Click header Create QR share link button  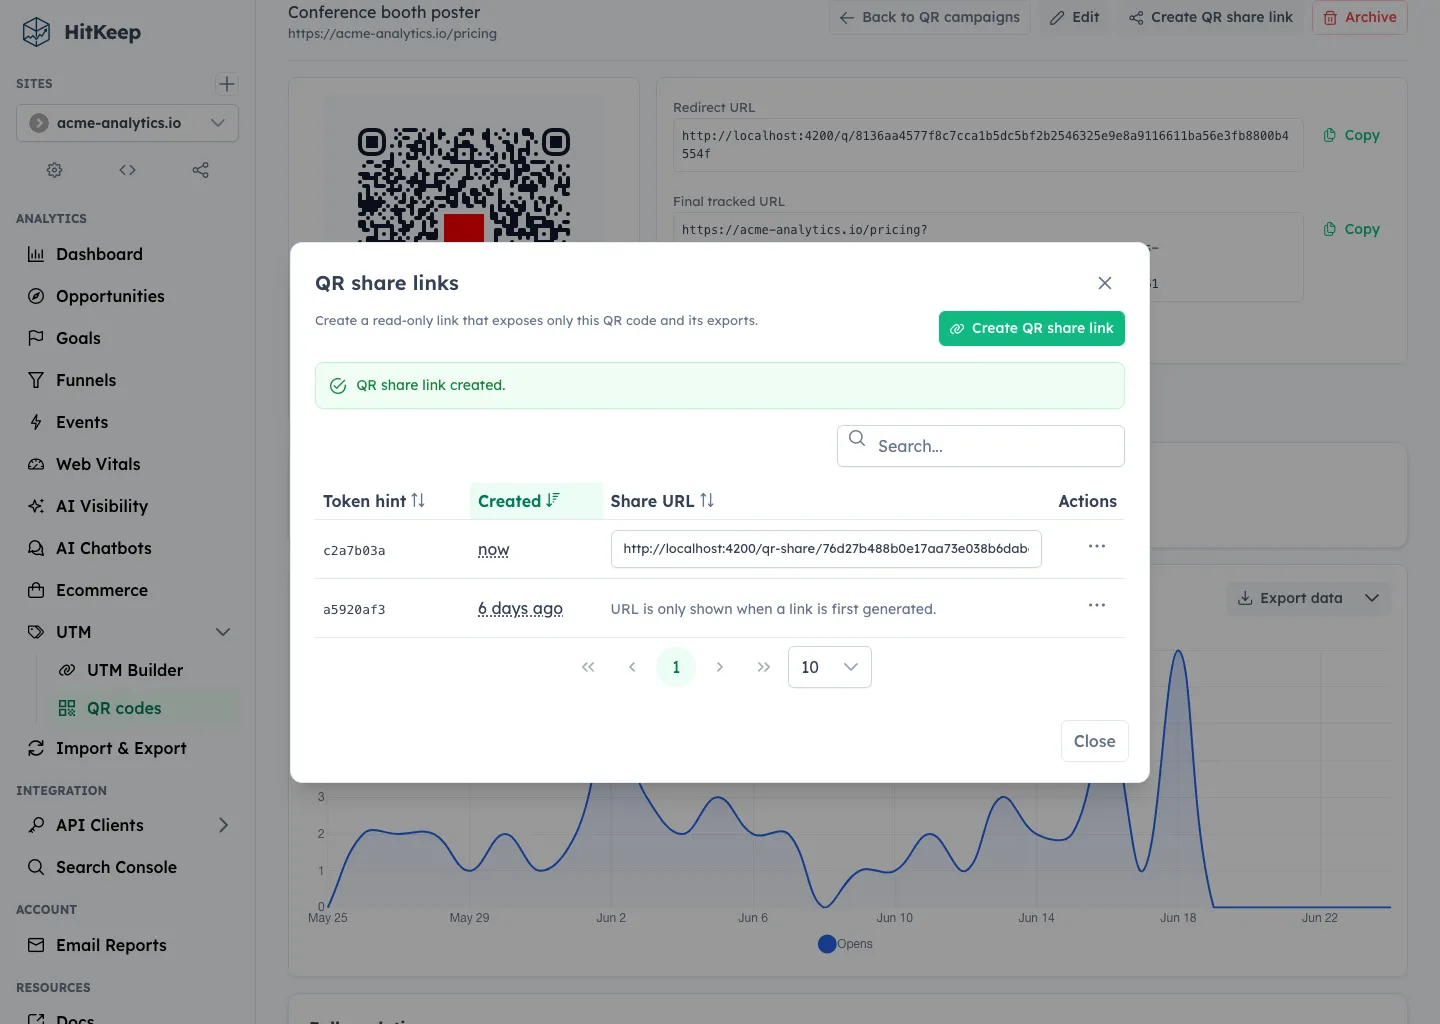click(x=1211, y=17)
